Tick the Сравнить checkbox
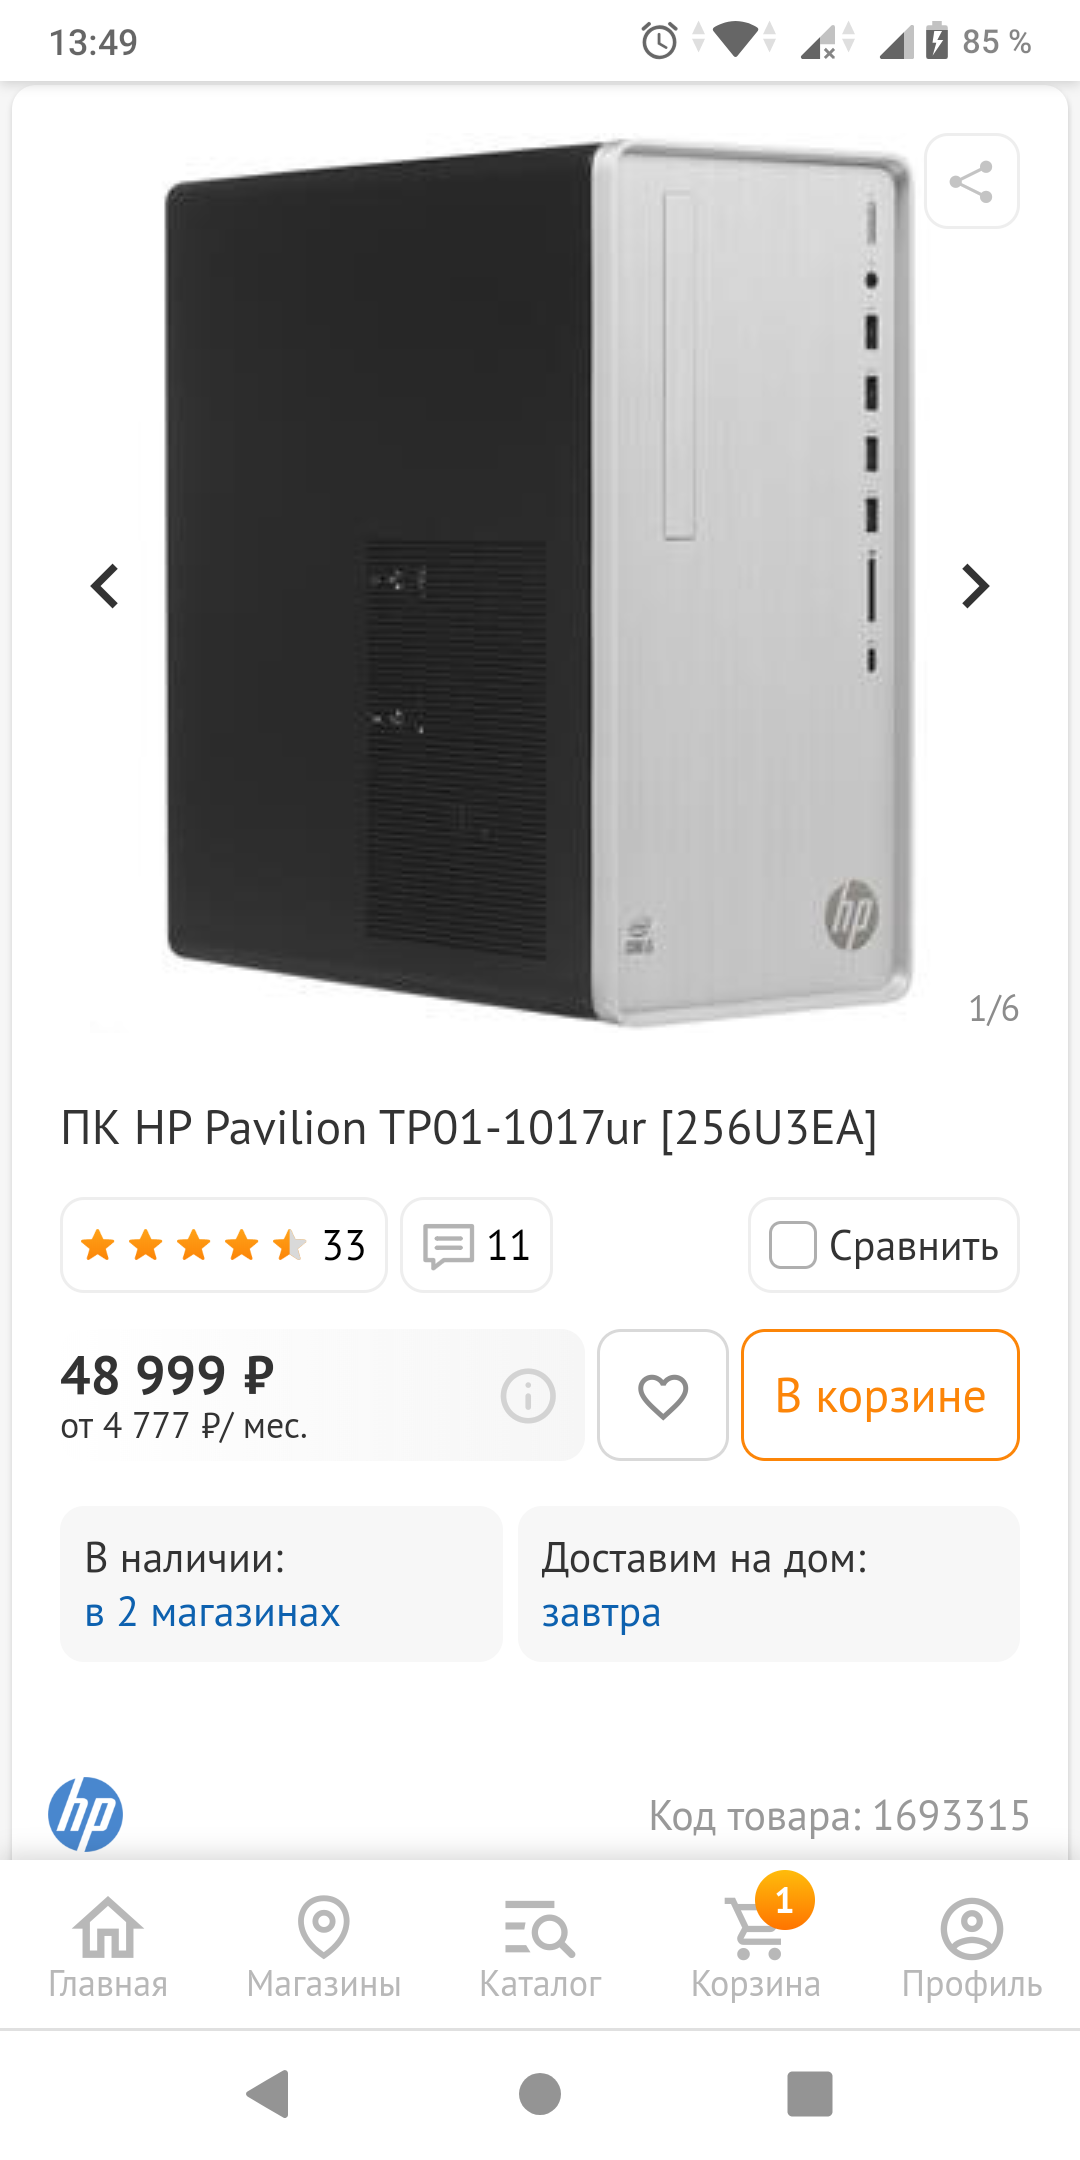The width and height of the screenshot is (1080, 2160). (792, 1245)
